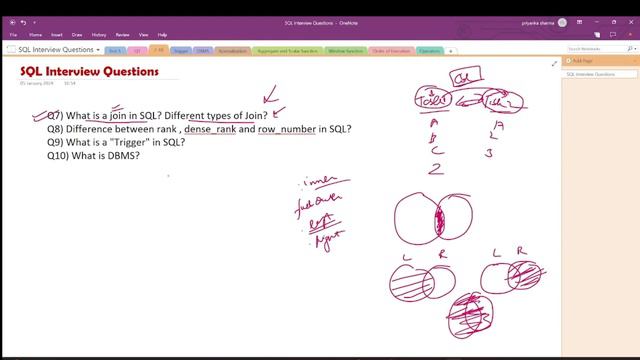This screenshot has width=640, height=360.
Task: Open Ribbon Display Options icon
Action: click(579, 22)
